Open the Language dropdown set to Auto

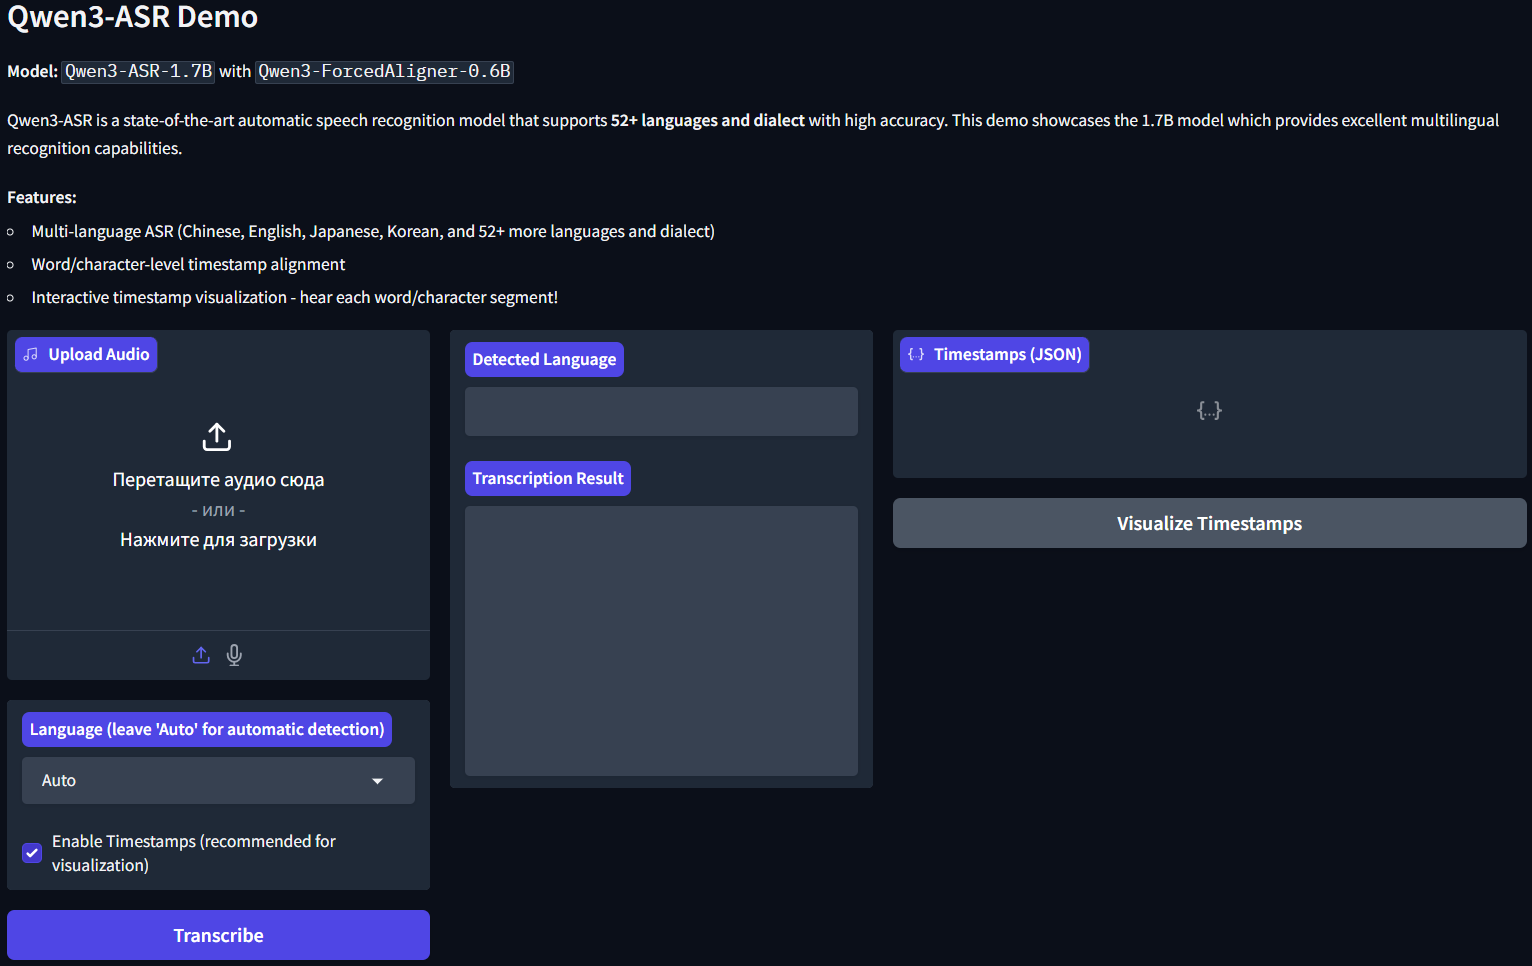[218, 780]
